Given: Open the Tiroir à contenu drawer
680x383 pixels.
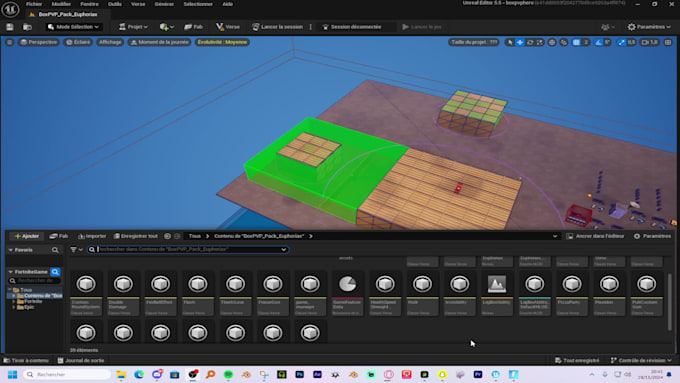Looking at the screenshot, I should [26, 360].
